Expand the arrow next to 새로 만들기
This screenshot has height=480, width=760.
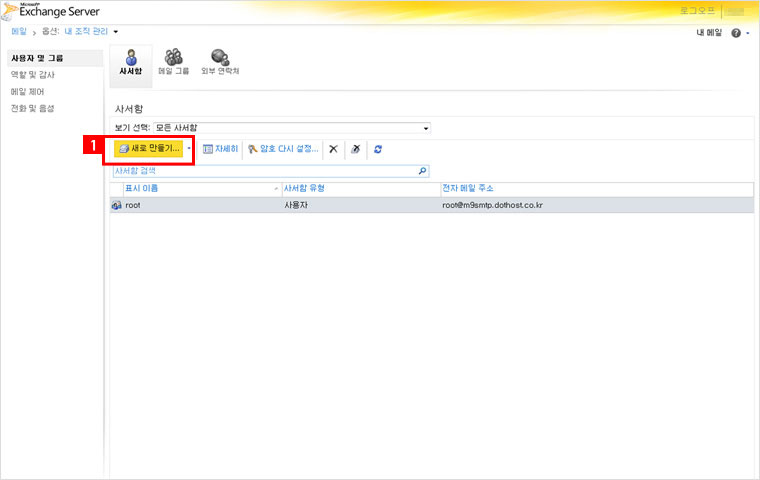coord(189,149)
